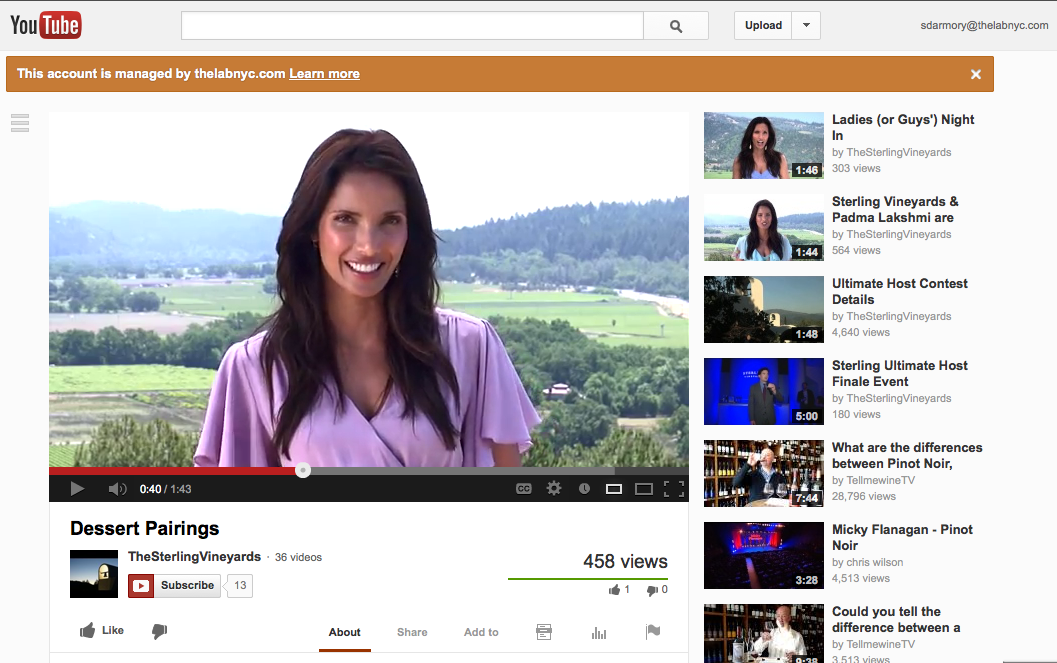Open the sdarmory@thelabnyc.com account menu

pos(984,26)
